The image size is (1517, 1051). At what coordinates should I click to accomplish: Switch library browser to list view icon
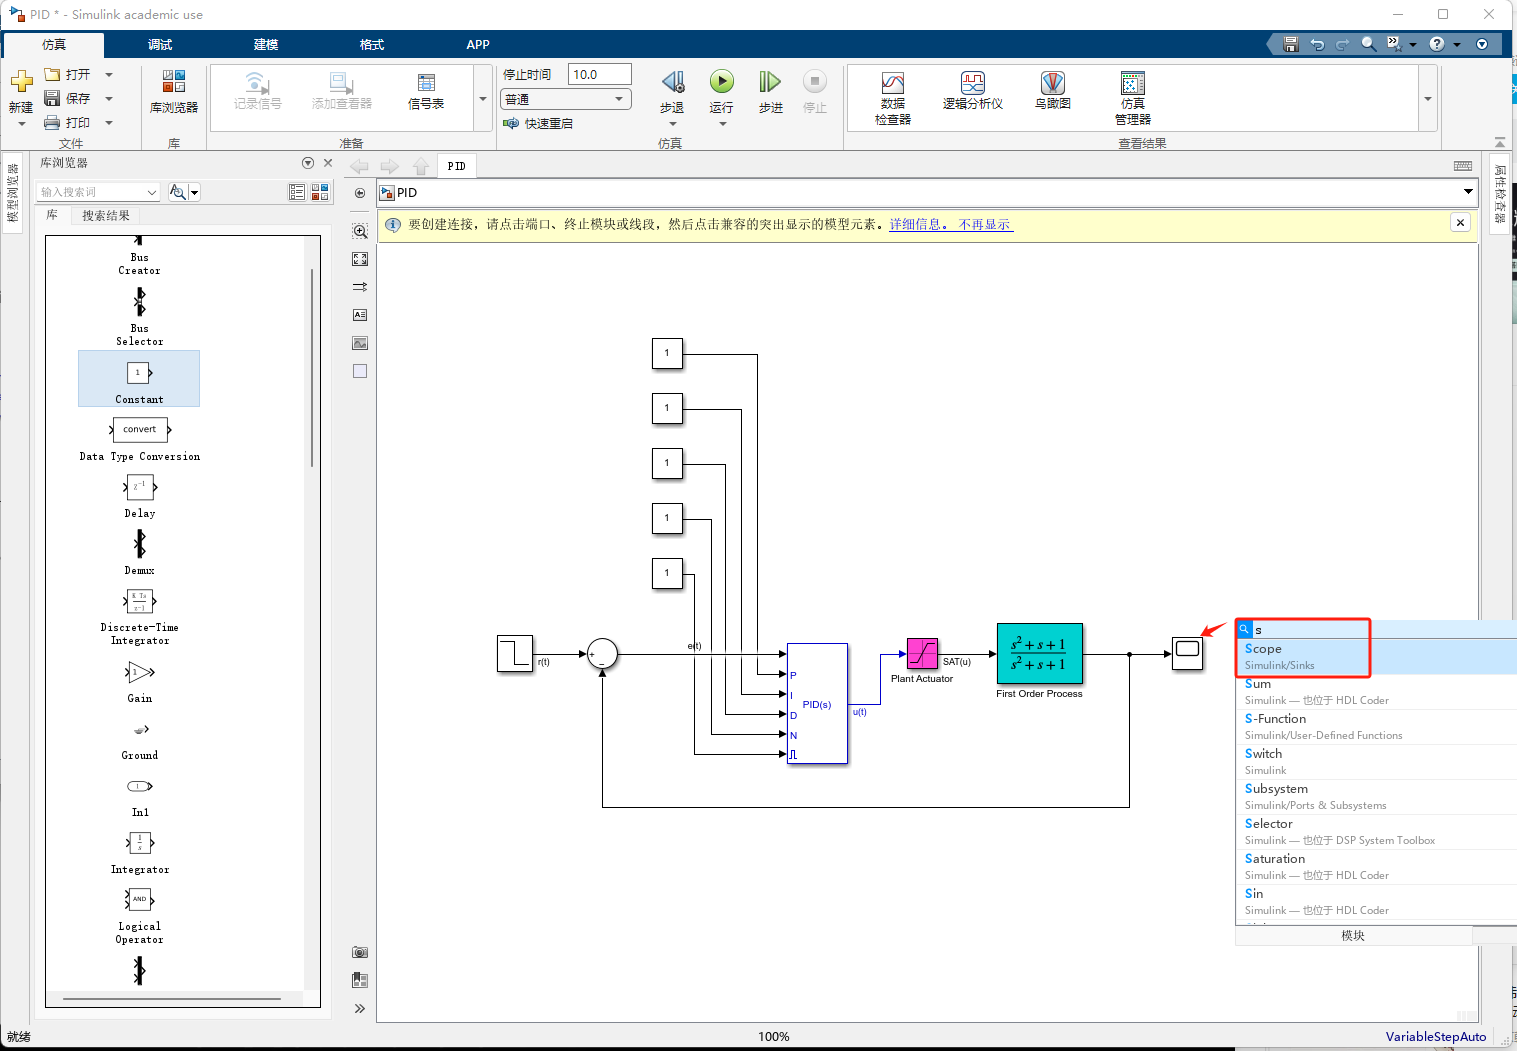(x=297, y=192)
